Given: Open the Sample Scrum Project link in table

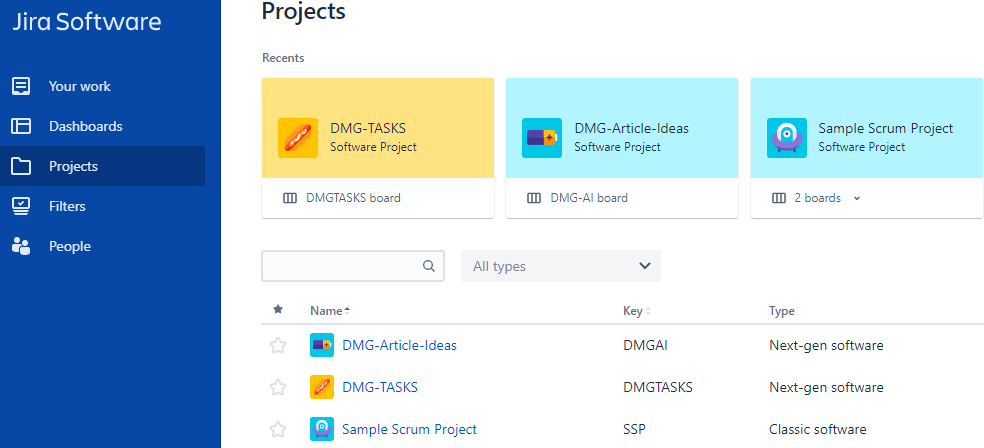Looking at the screenshot, I should coord(409,429).
